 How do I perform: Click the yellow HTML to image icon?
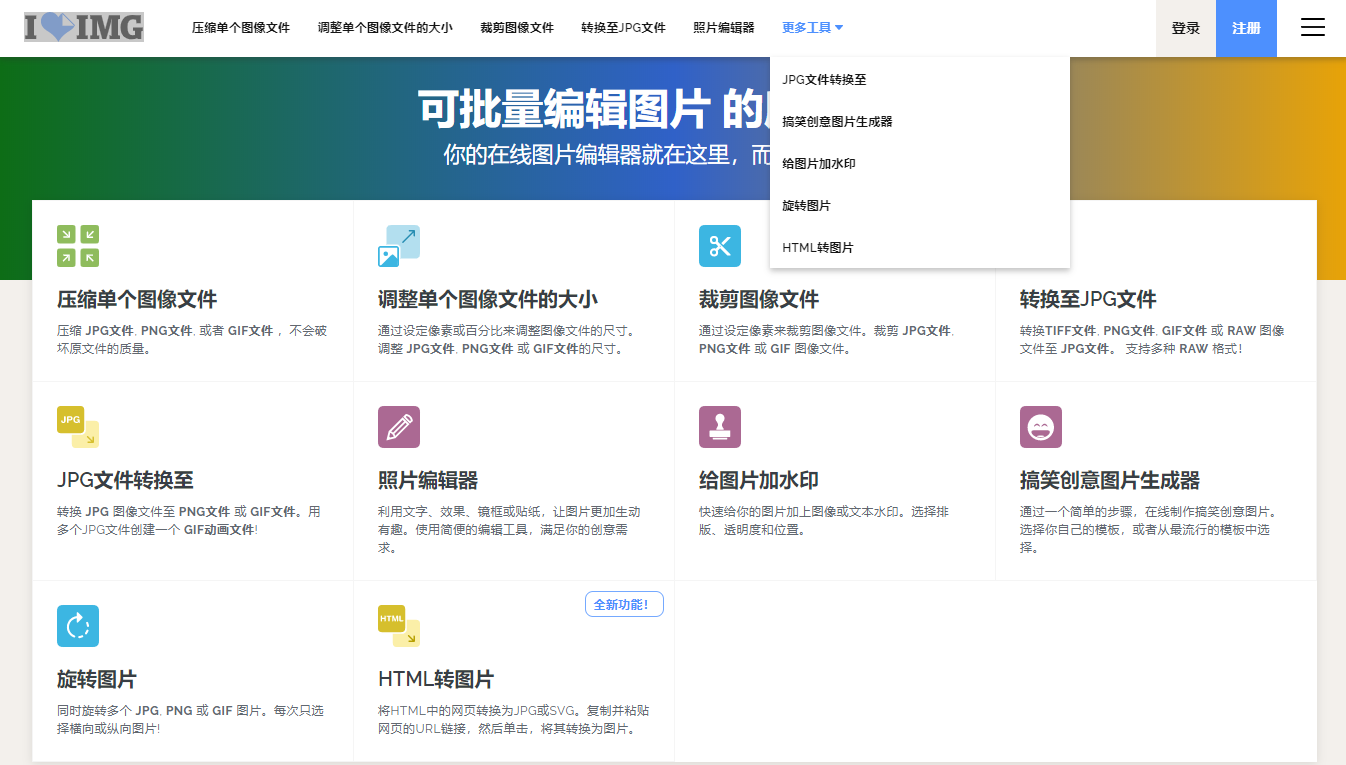pyautogui.click(x=398, y=626)
